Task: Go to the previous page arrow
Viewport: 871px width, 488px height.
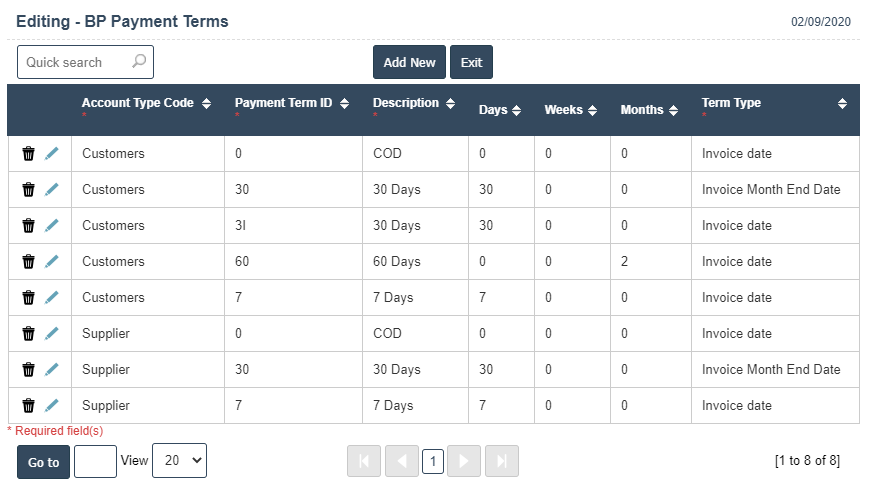Action: tap(402, 461)
